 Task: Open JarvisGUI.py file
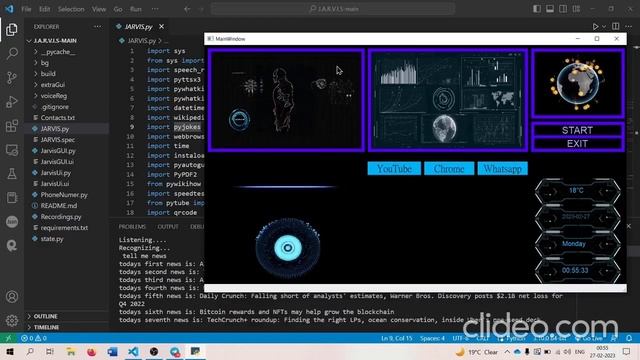point(58,151)
